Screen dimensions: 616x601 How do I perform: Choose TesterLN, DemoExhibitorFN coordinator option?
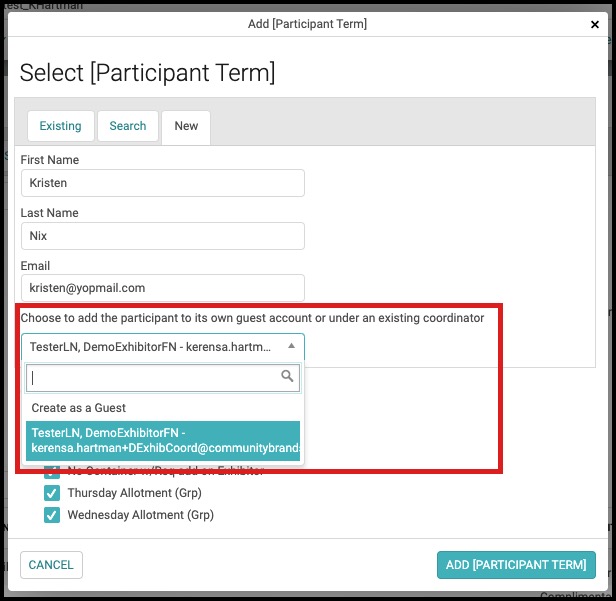tap(163, 440)
